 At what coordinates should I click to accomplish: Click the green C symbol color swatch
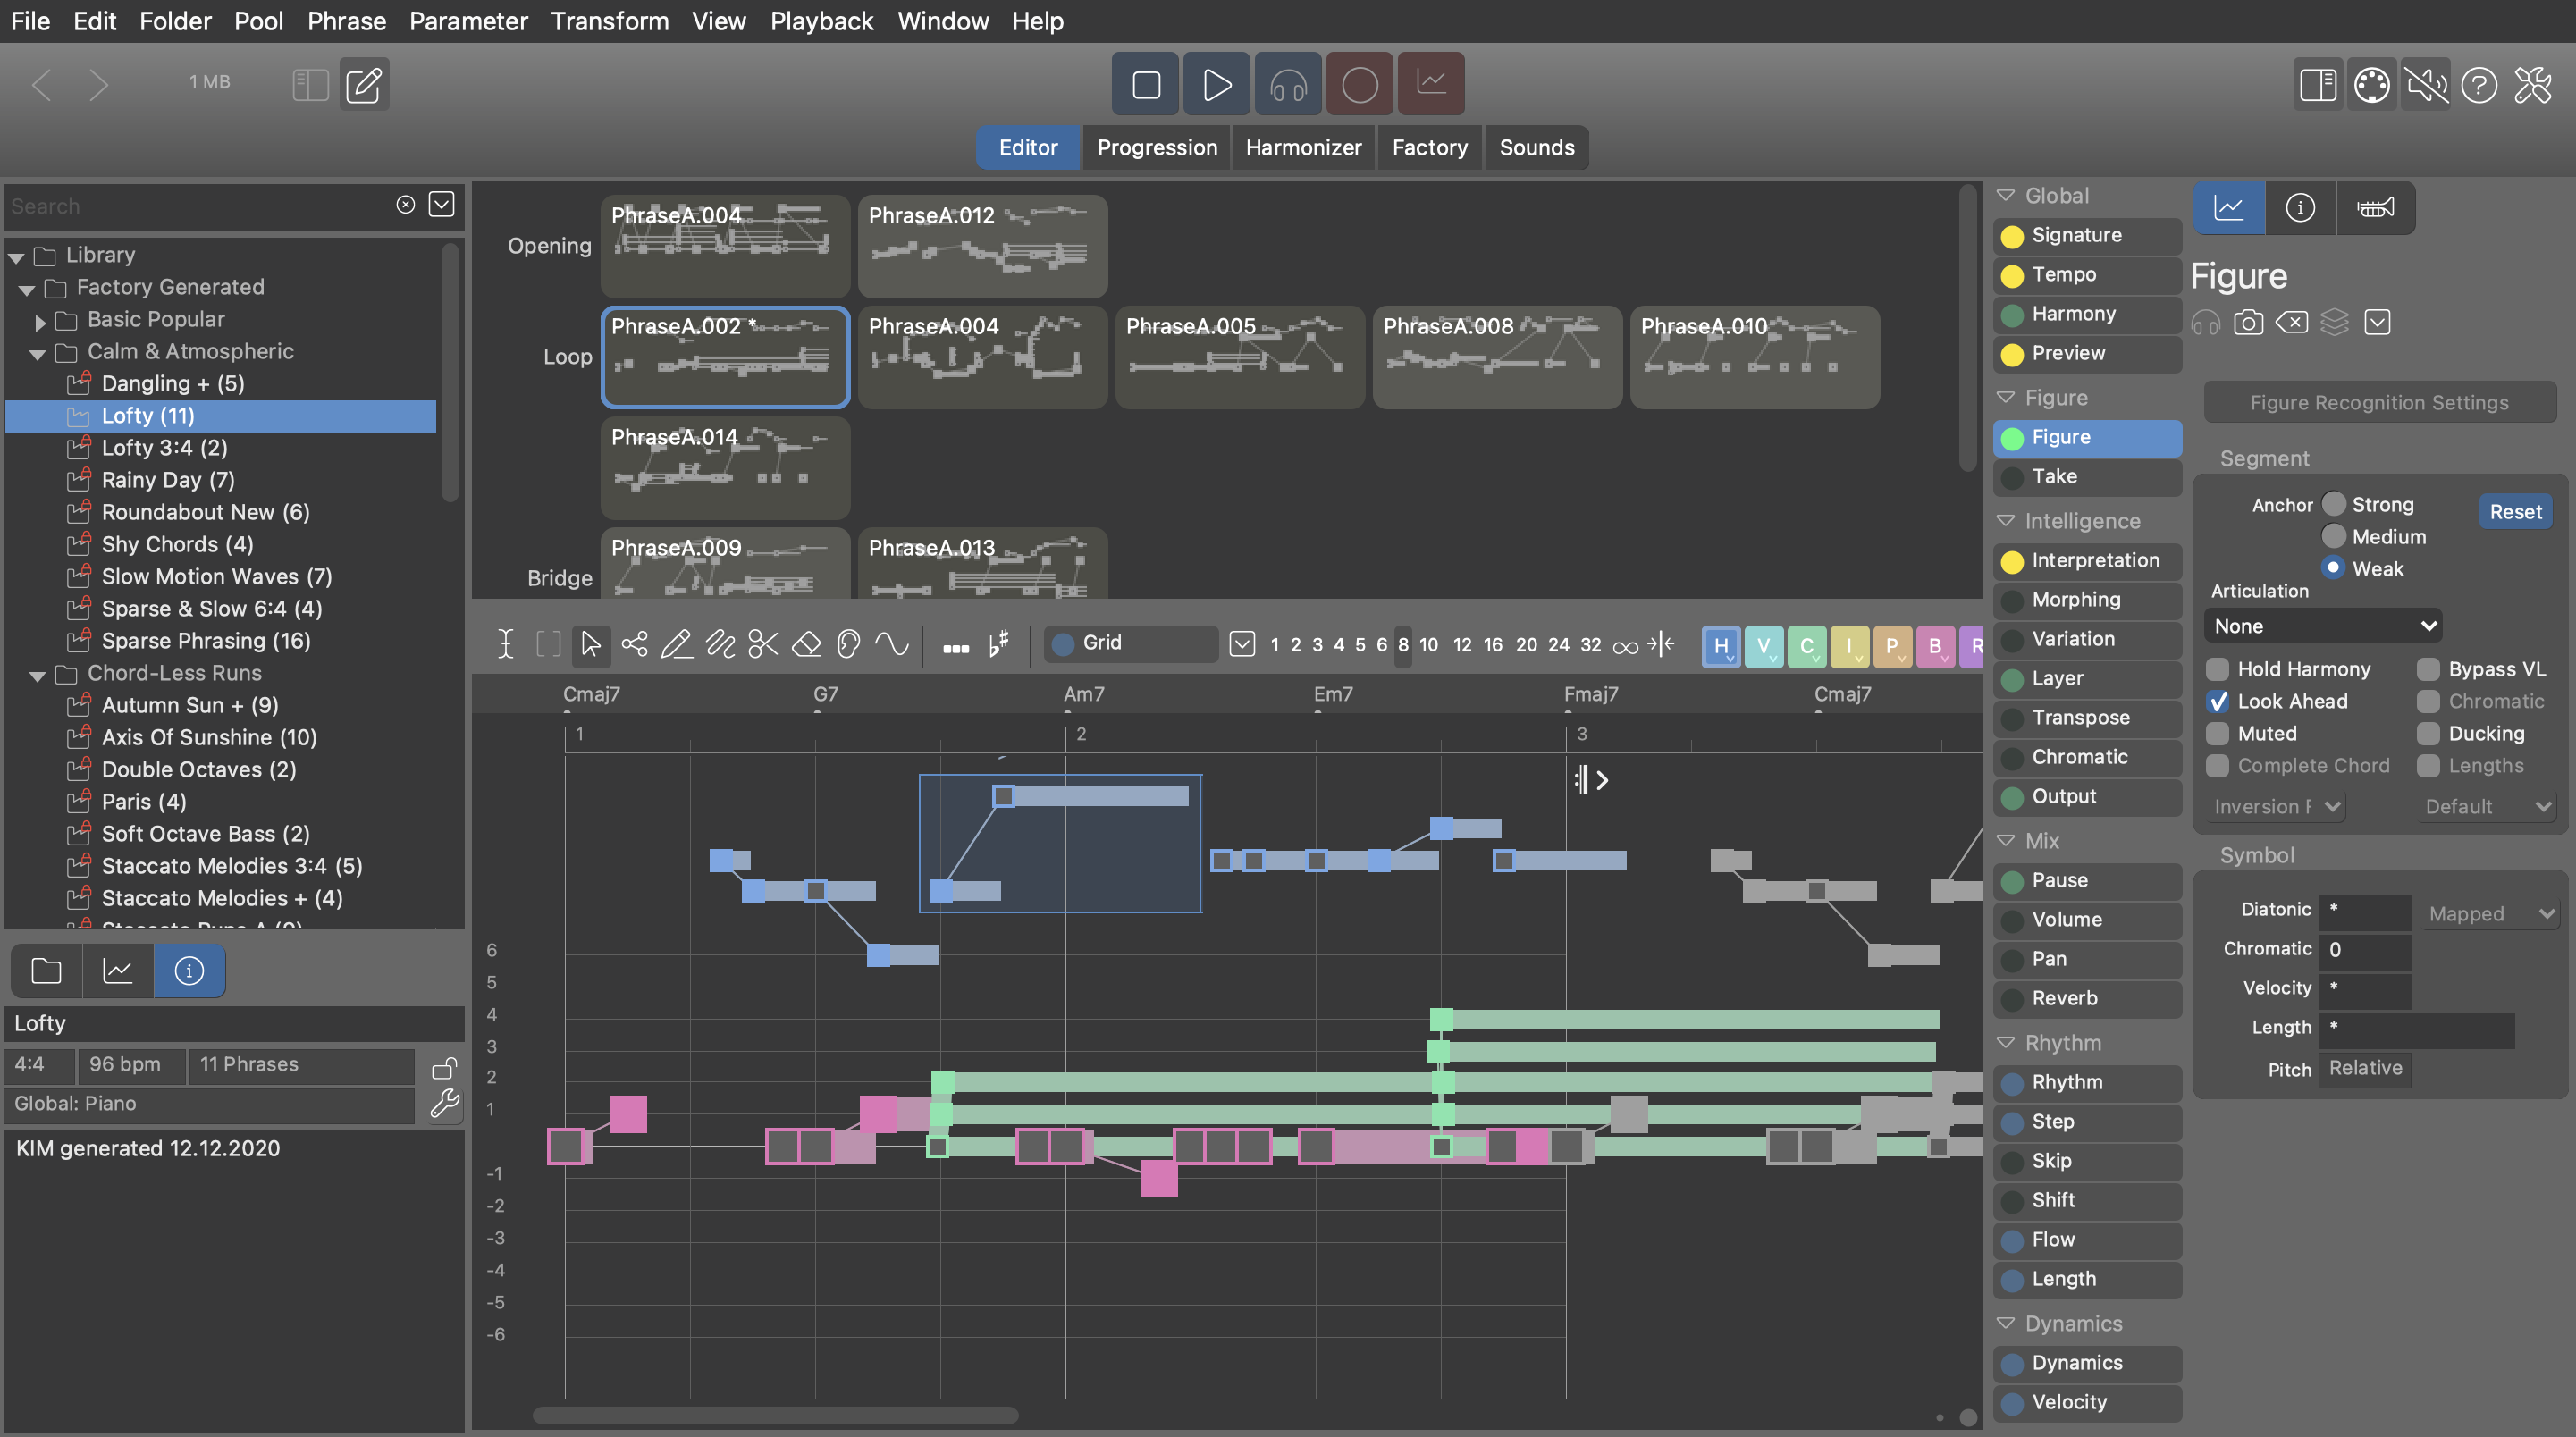pyautogui.click(x=1806, y=646)
